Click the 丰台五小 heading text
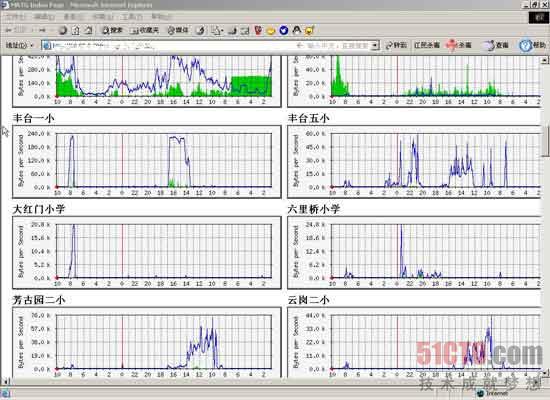550x400 pixels. (x=308, y=118)
